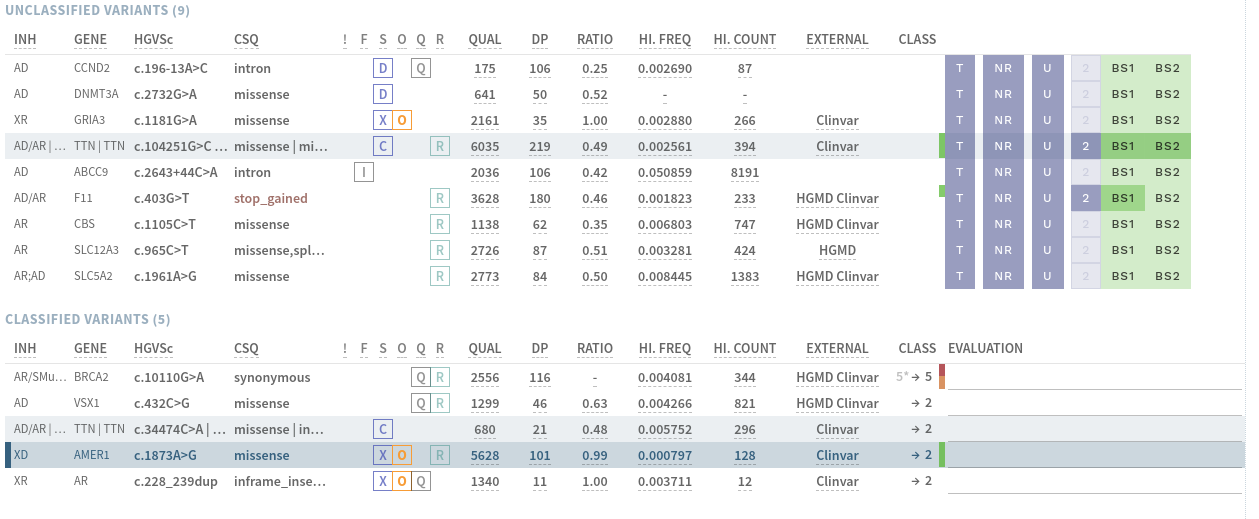Click the C badge in c.104251G>C row
This screenshot has width=1259, height=519.
[383, 146]
